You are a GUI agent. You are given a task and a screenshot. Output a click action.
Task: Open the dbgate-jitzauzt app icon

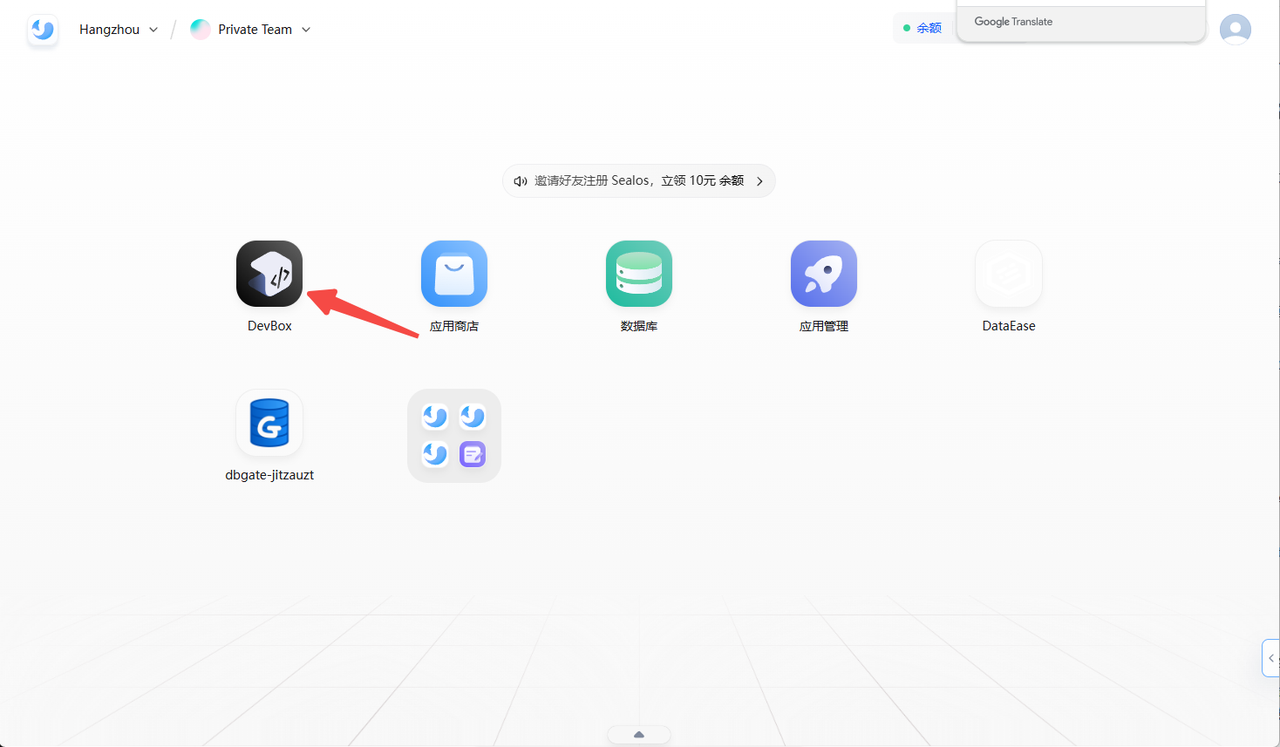(x=269, y=422)
